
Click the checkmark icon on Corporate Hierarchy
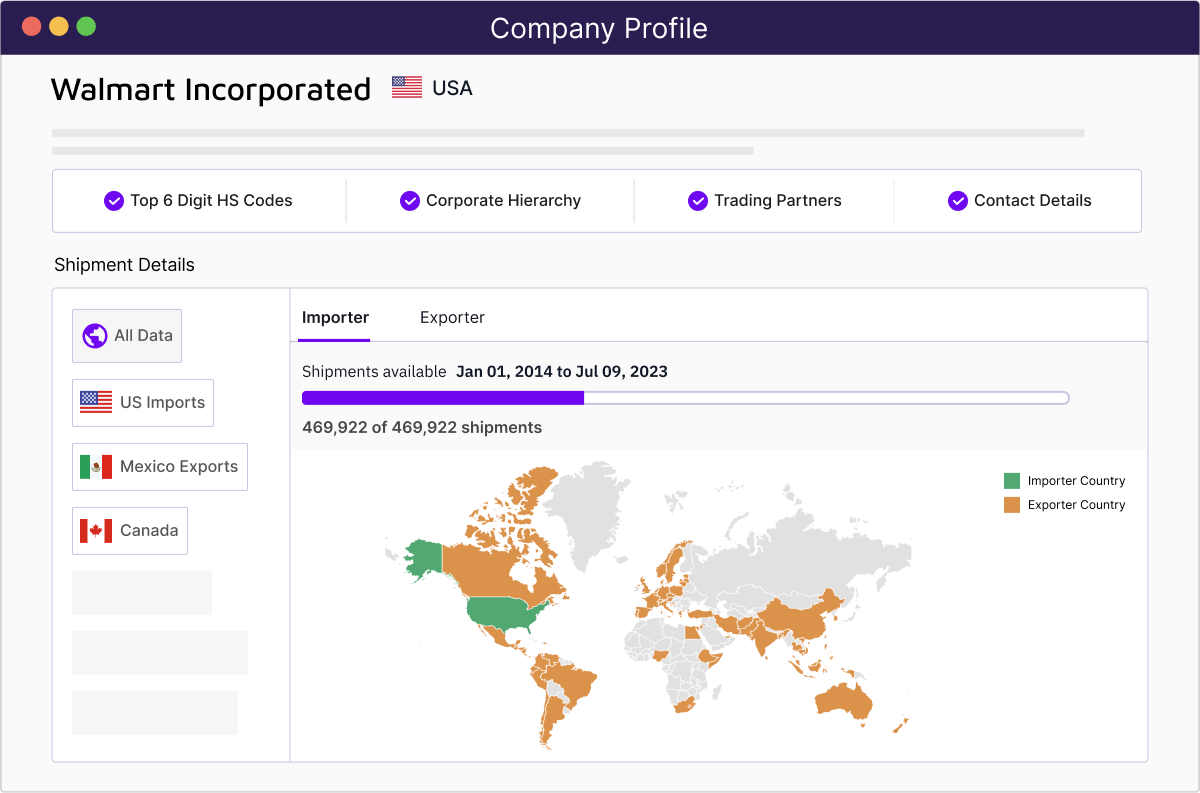pyautogui.click(x=410, y=200)
